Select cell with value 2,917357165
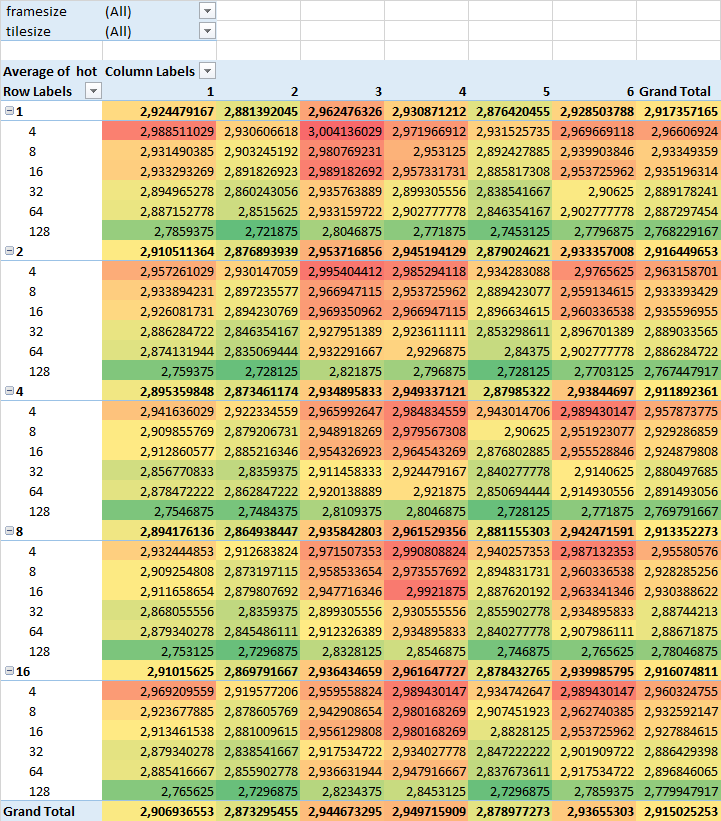The width and height of the screenshot is (721, 821). [x=679, y=112]
